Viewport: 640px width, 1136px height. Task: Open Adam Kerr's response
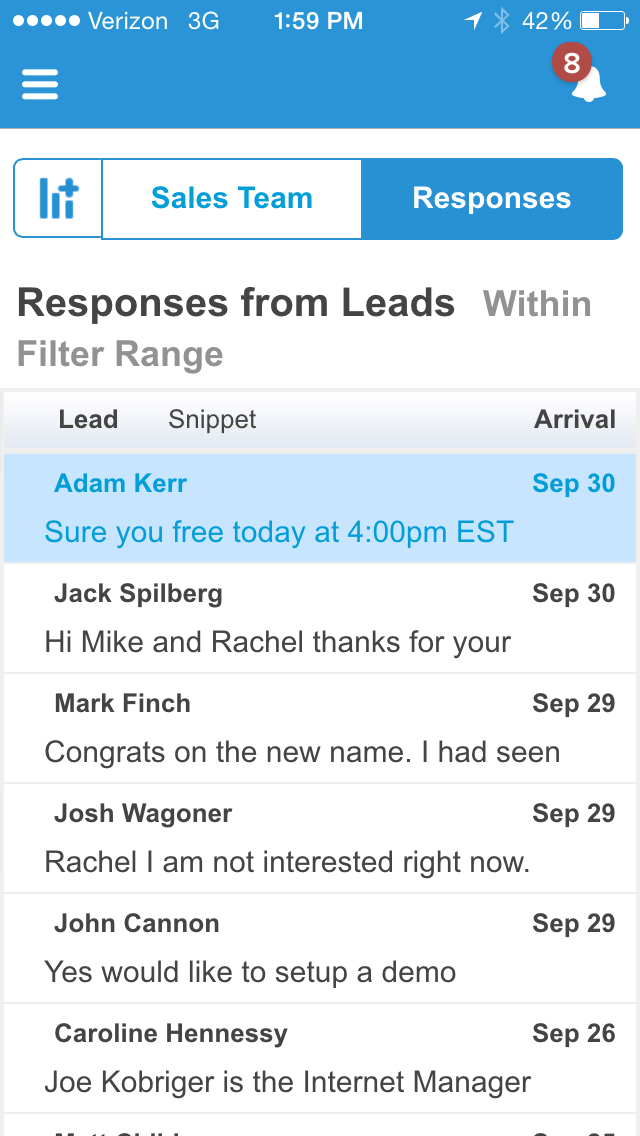click(x=320, y=508)
